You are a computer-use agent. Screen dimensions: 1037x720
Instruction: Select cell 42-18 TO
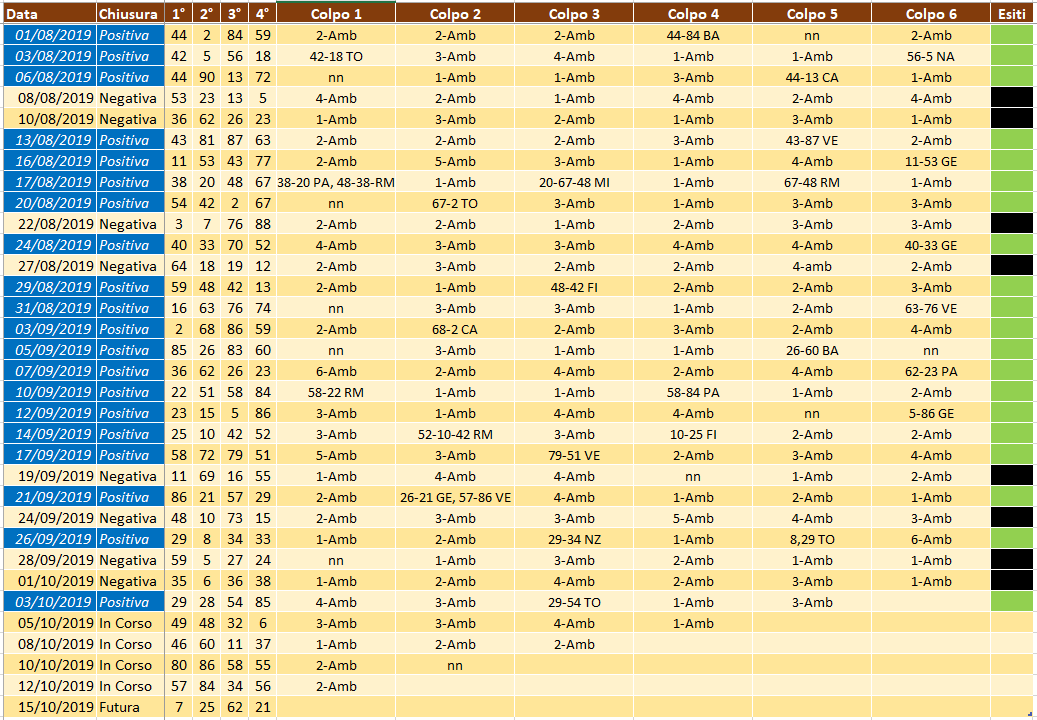(336, 56)
